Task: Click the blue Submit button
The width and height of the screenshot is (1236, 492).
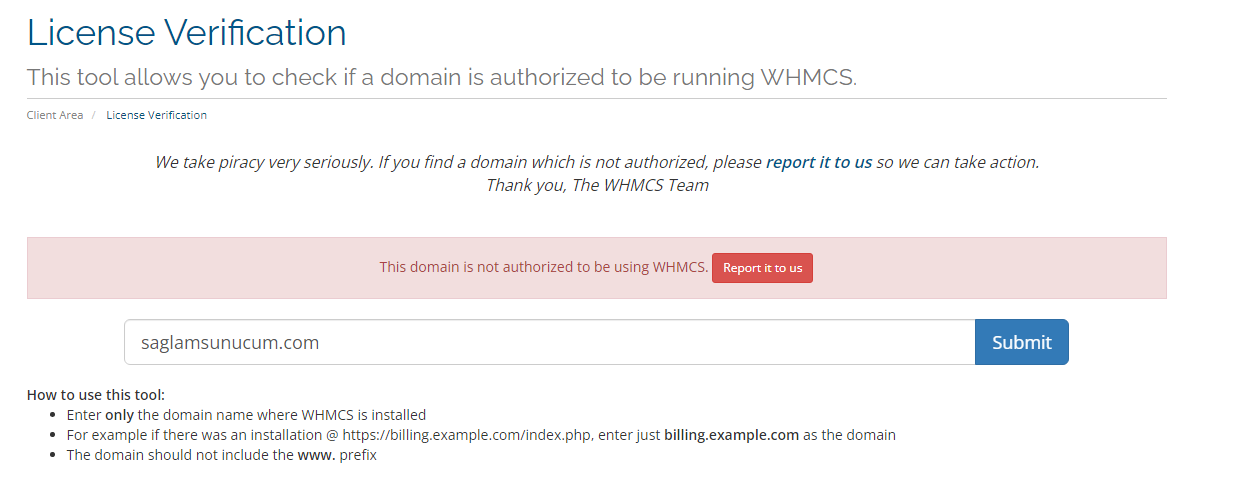Action: click(x=1021, y=342)
